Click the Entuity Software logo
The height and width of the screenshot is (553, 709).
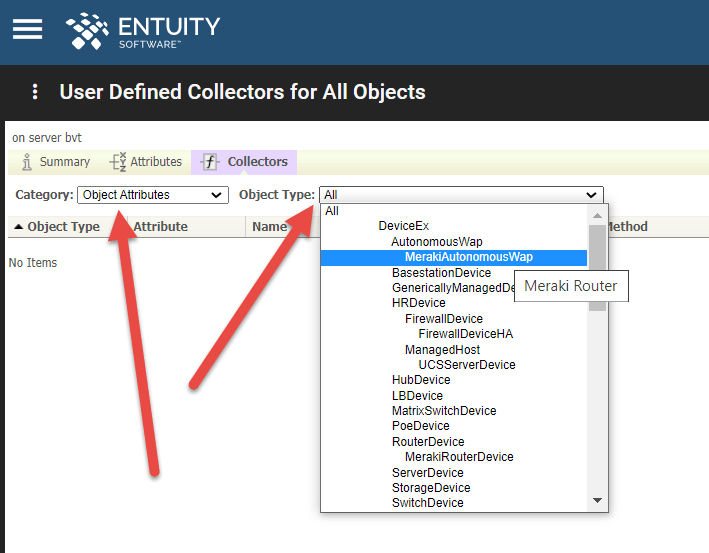[142, 31]
